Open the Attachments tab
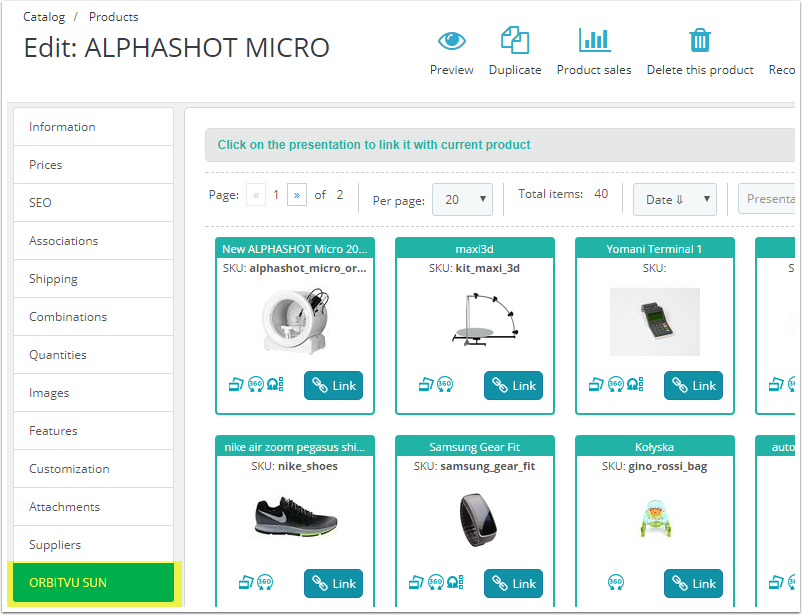The width and height of the screenshot is (802, 615). tap(94, 507)
